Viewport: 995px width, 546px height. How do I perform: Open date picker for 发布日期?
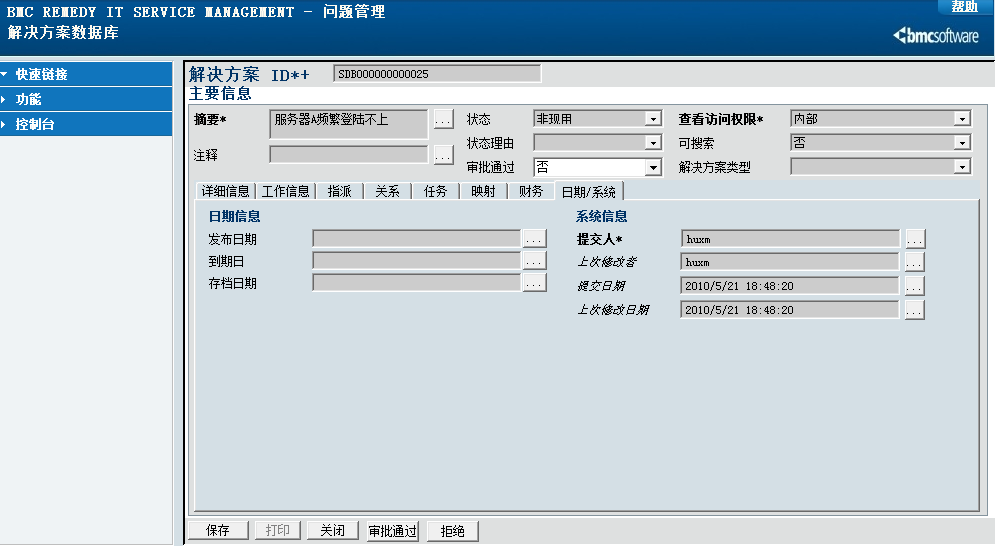coord(534,239)
